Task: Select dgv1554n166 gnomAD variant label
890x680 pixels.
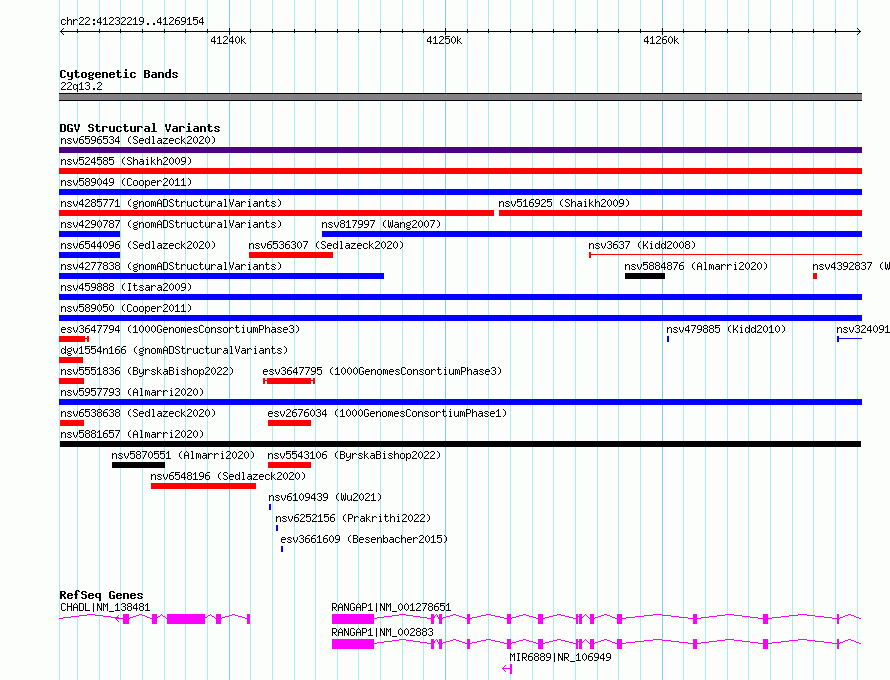Action: pyautogui.click(x=174, y=350)
